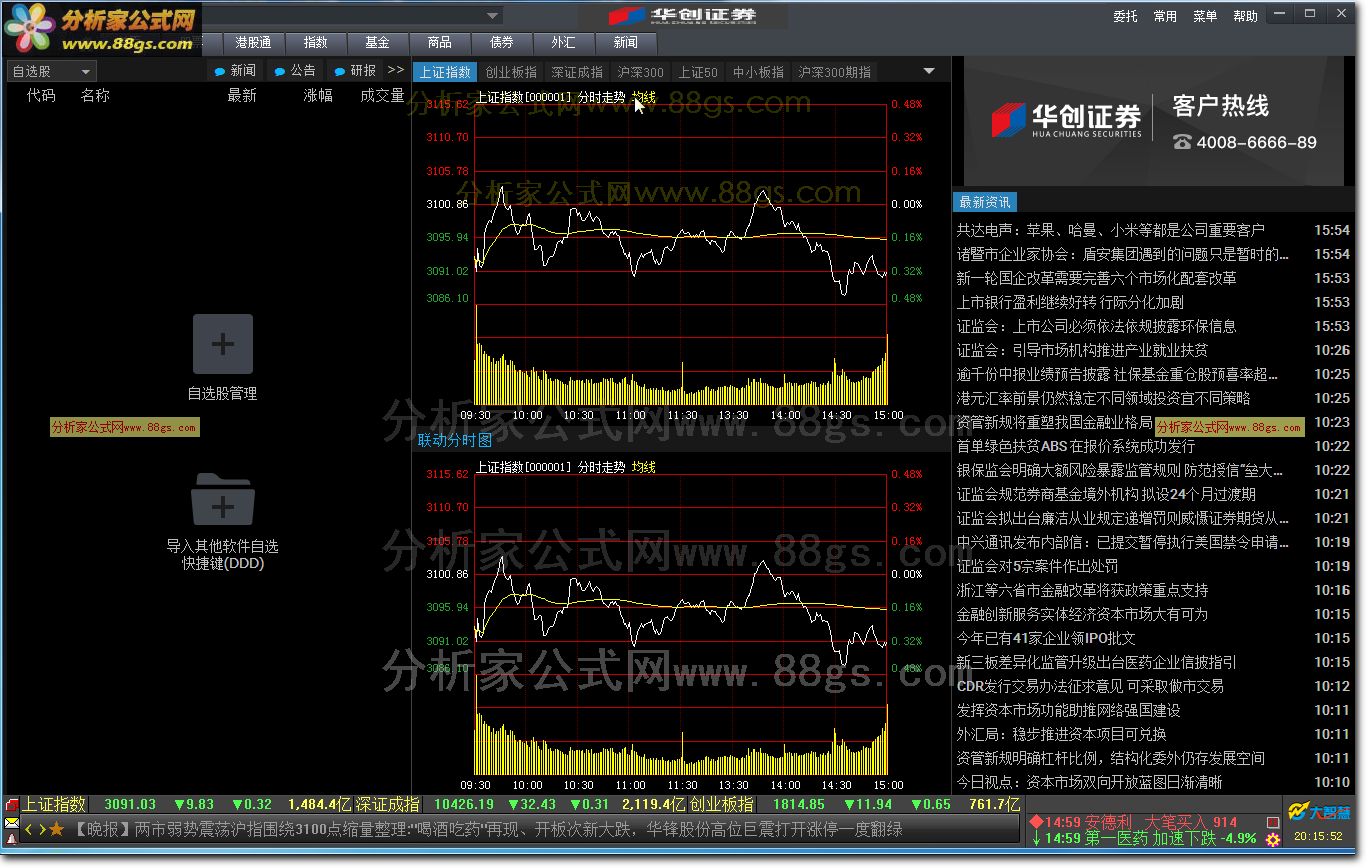Select the 上证指数 chart tab
This screenshot has height=868, width=1368.
point(445,72)
